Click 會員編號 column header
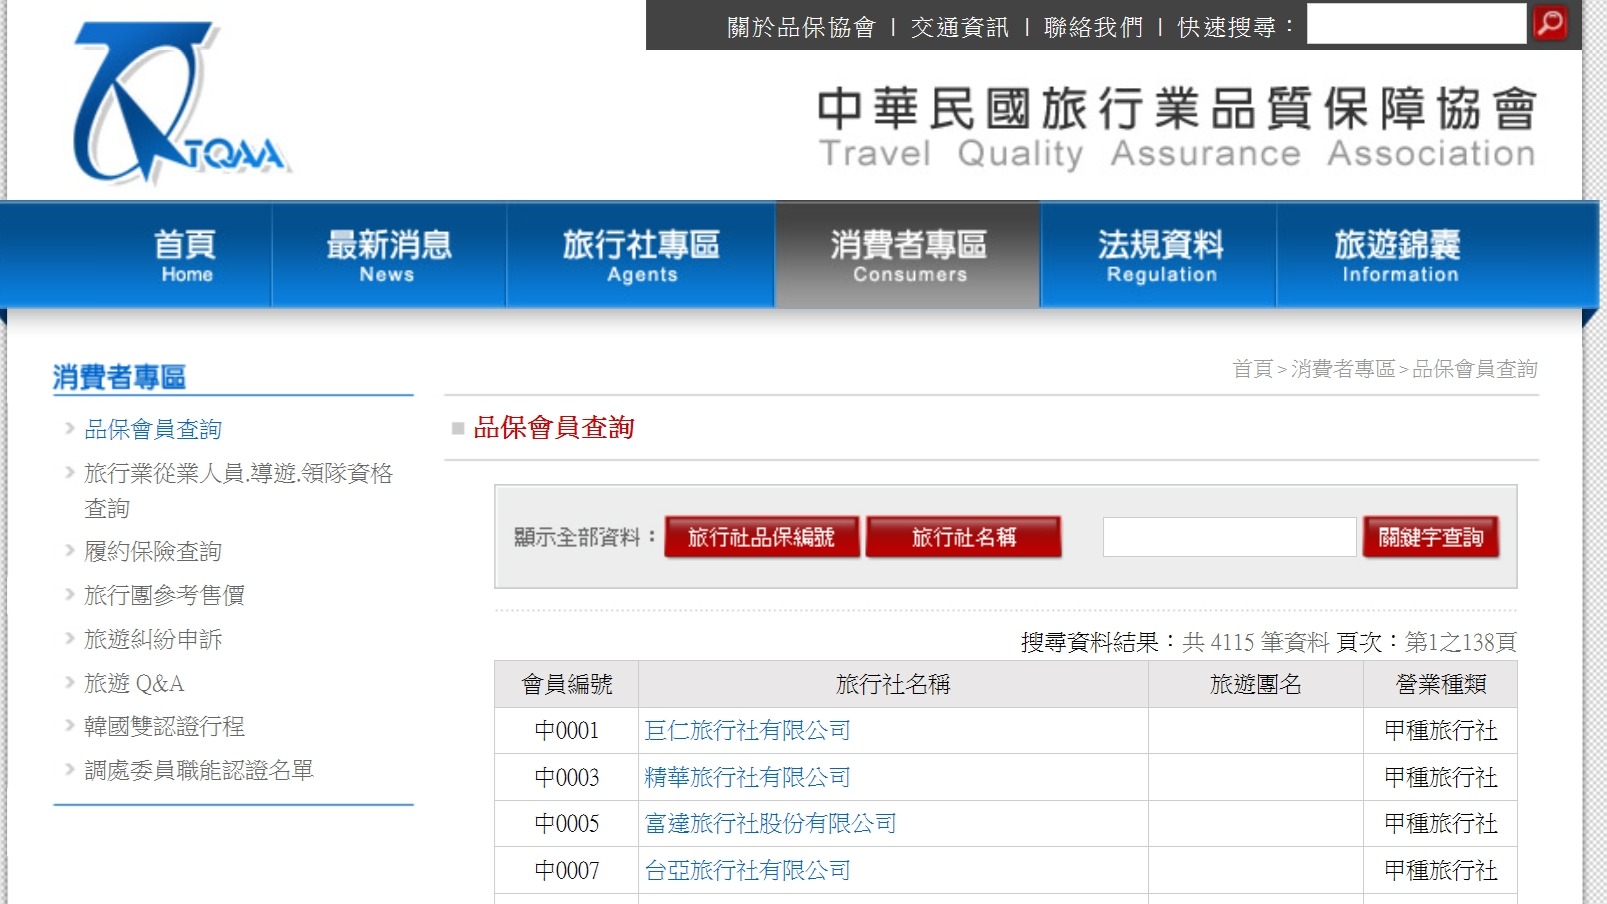Screen dimensions: 1607x904 [x=566, y=684]
